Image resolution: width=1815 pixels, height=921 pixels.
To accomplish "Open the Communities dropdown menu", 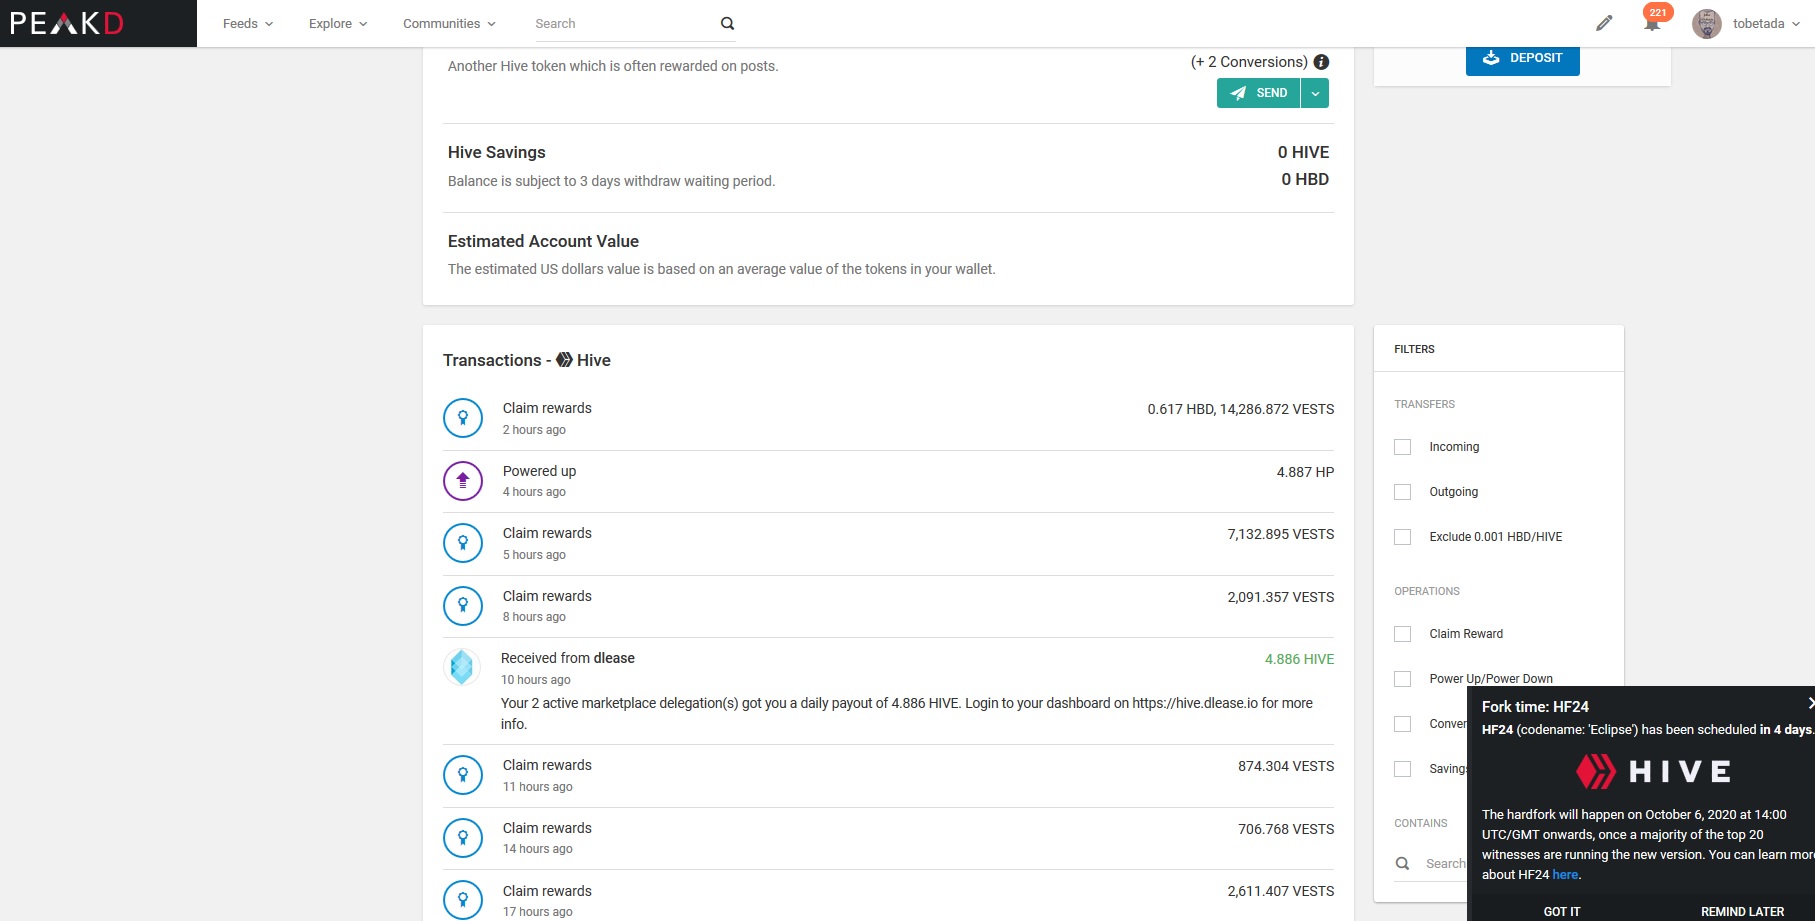I will pos(449,23).
